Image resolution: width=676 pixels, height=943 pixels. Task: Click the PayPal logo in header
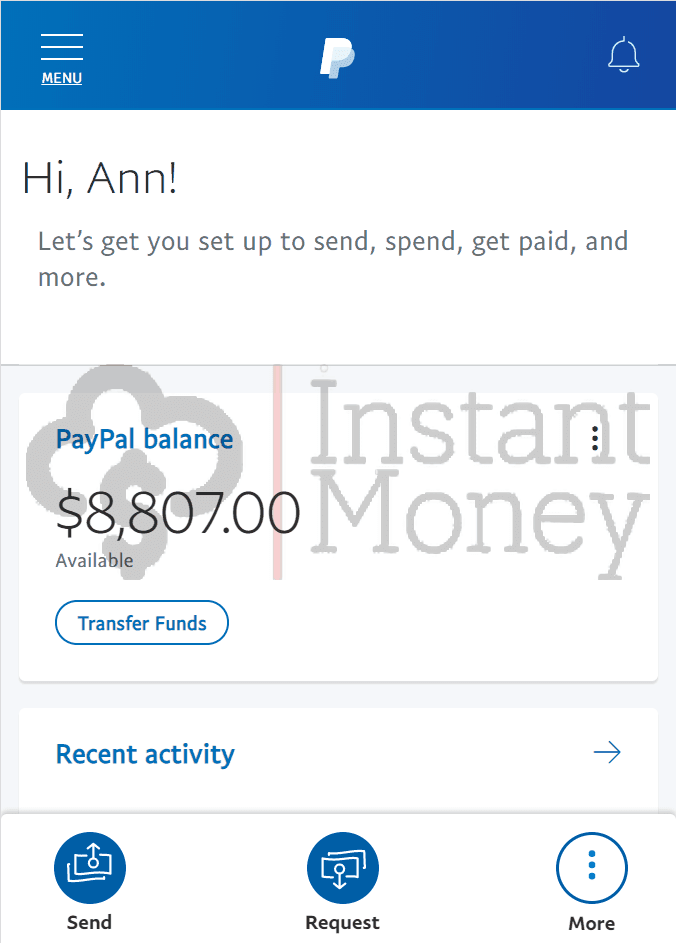click(x=337, y=58)
